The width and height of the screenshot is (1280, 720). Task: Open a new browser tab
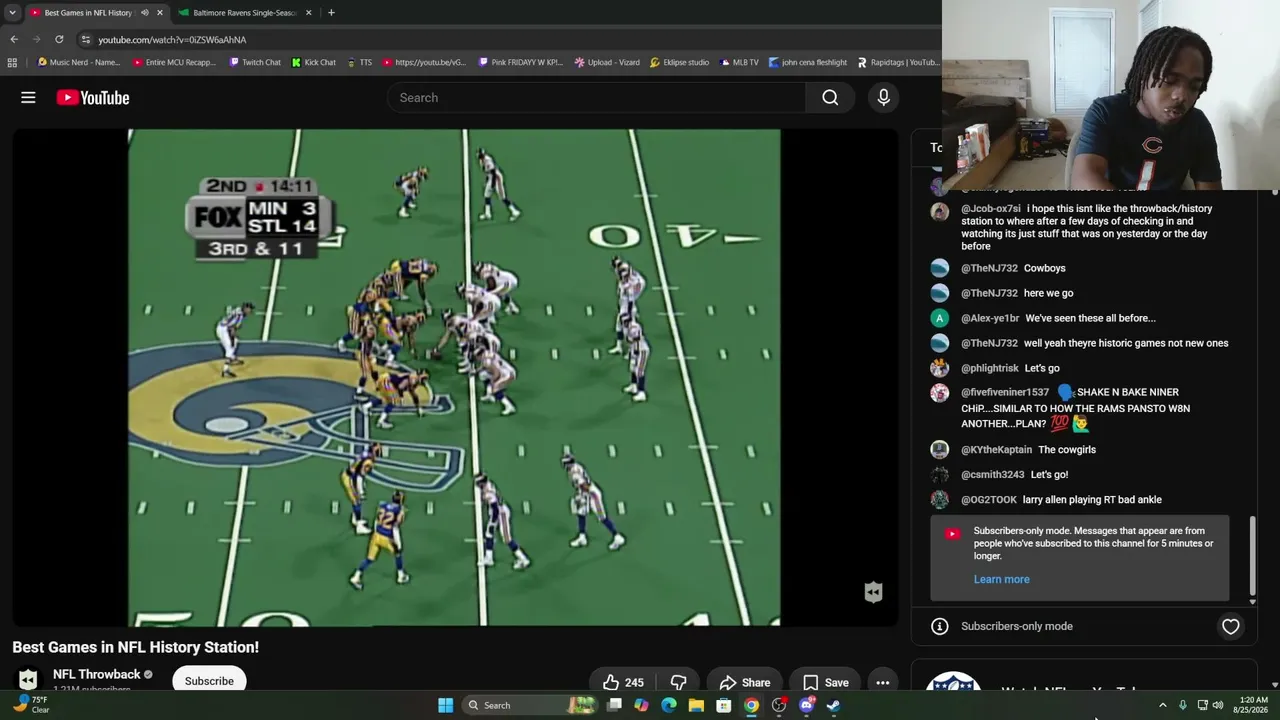[x=331, y=13]
